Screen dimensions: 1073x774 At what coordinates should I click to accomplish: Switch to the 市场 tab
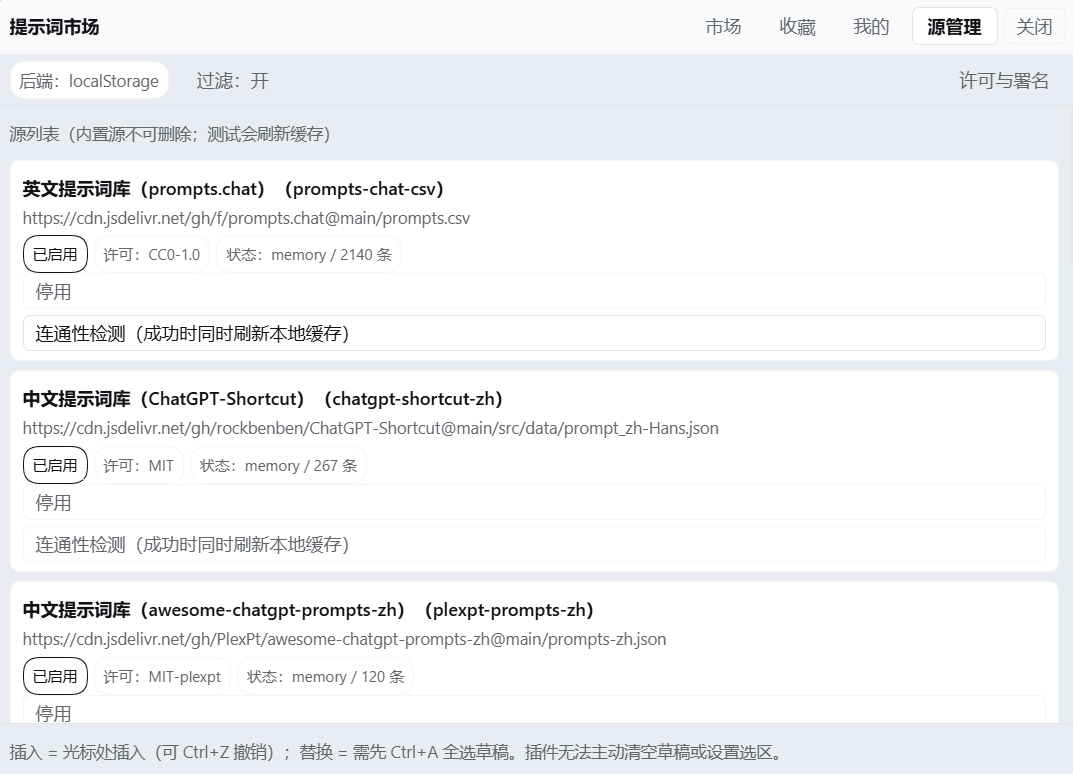click(723, 27)
